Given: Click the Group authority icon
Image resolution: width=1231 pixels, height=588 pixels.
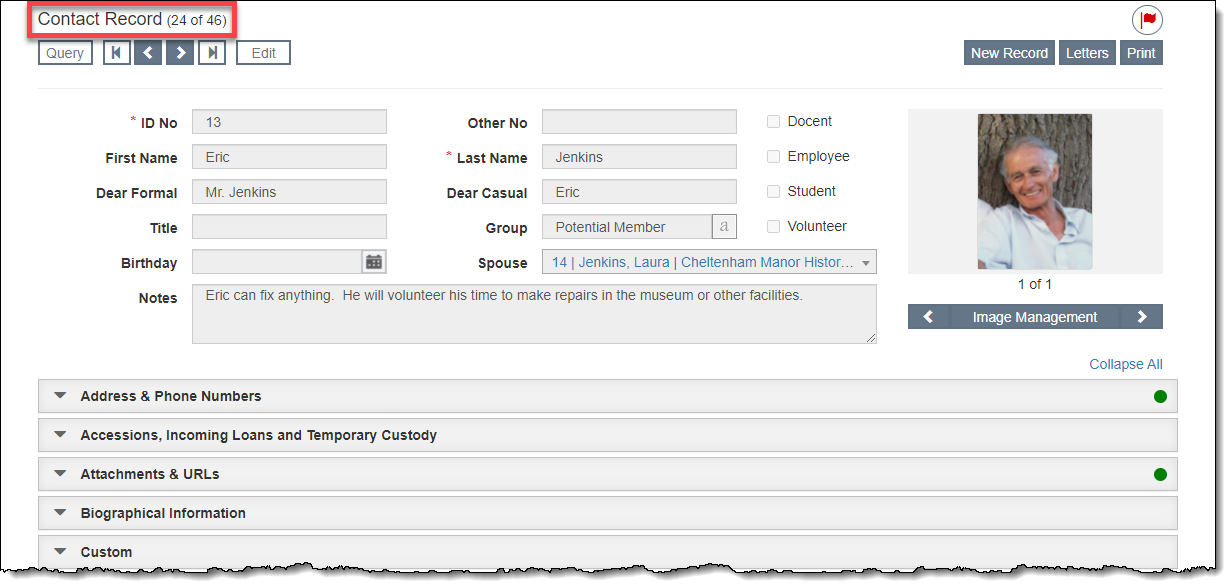Looking at the screenshot, I should [724, 227].
